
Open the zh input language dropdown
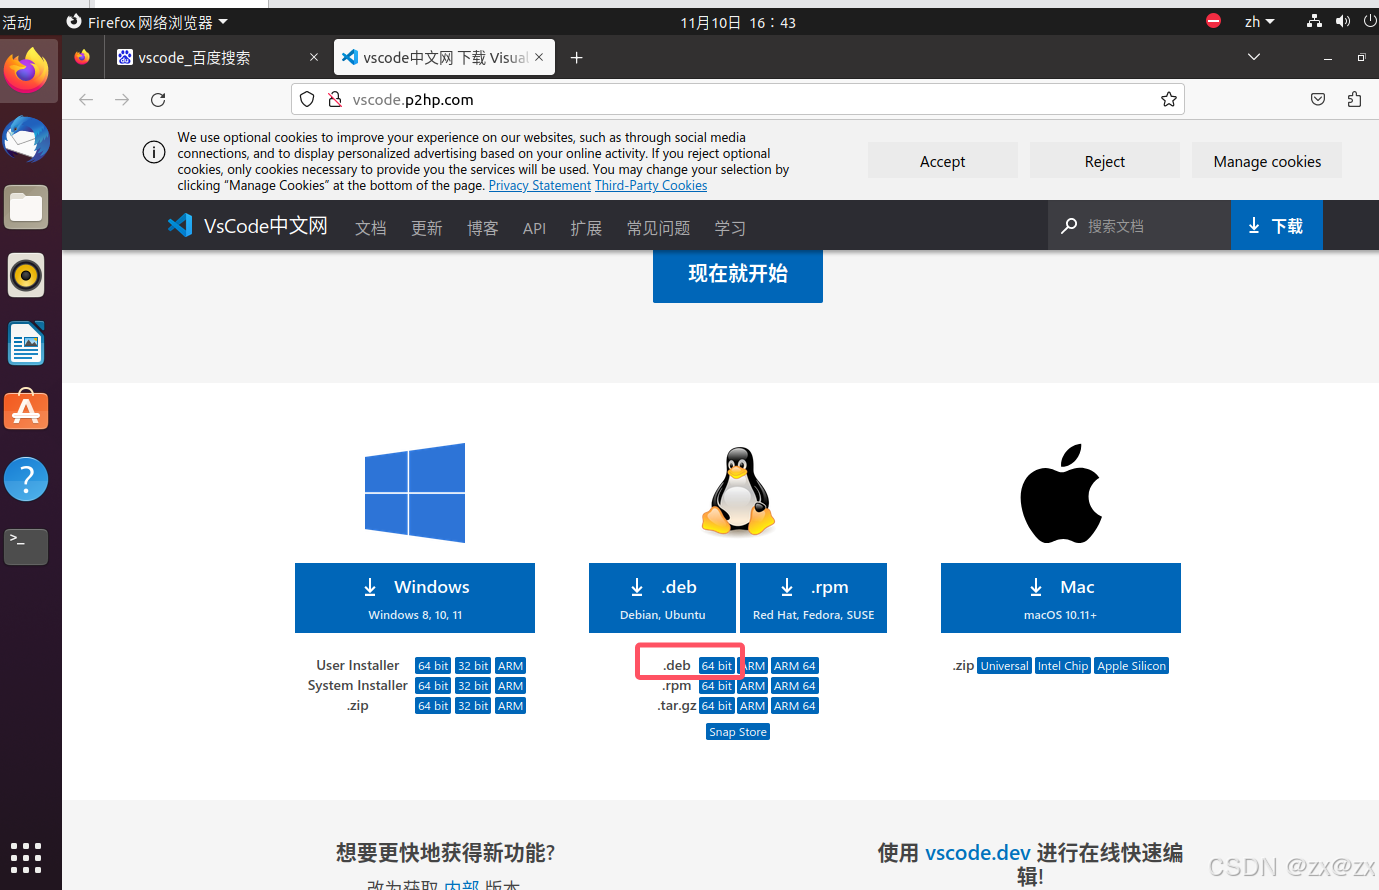pyautogui.click(x=1259, y=22)
